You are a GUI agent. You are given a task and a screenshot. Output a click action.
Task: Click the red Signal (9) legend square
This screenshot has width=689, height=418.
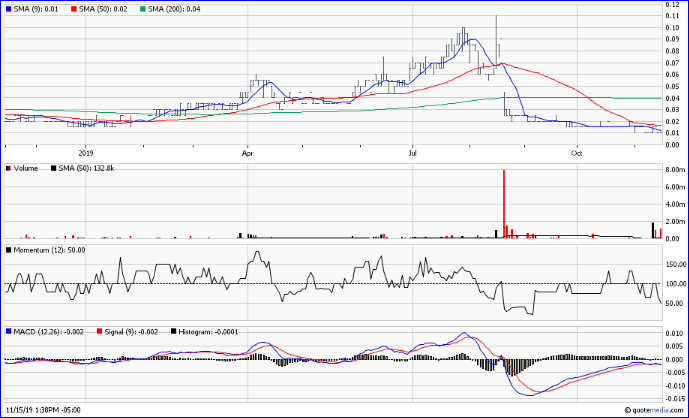(x=99, y=330)
